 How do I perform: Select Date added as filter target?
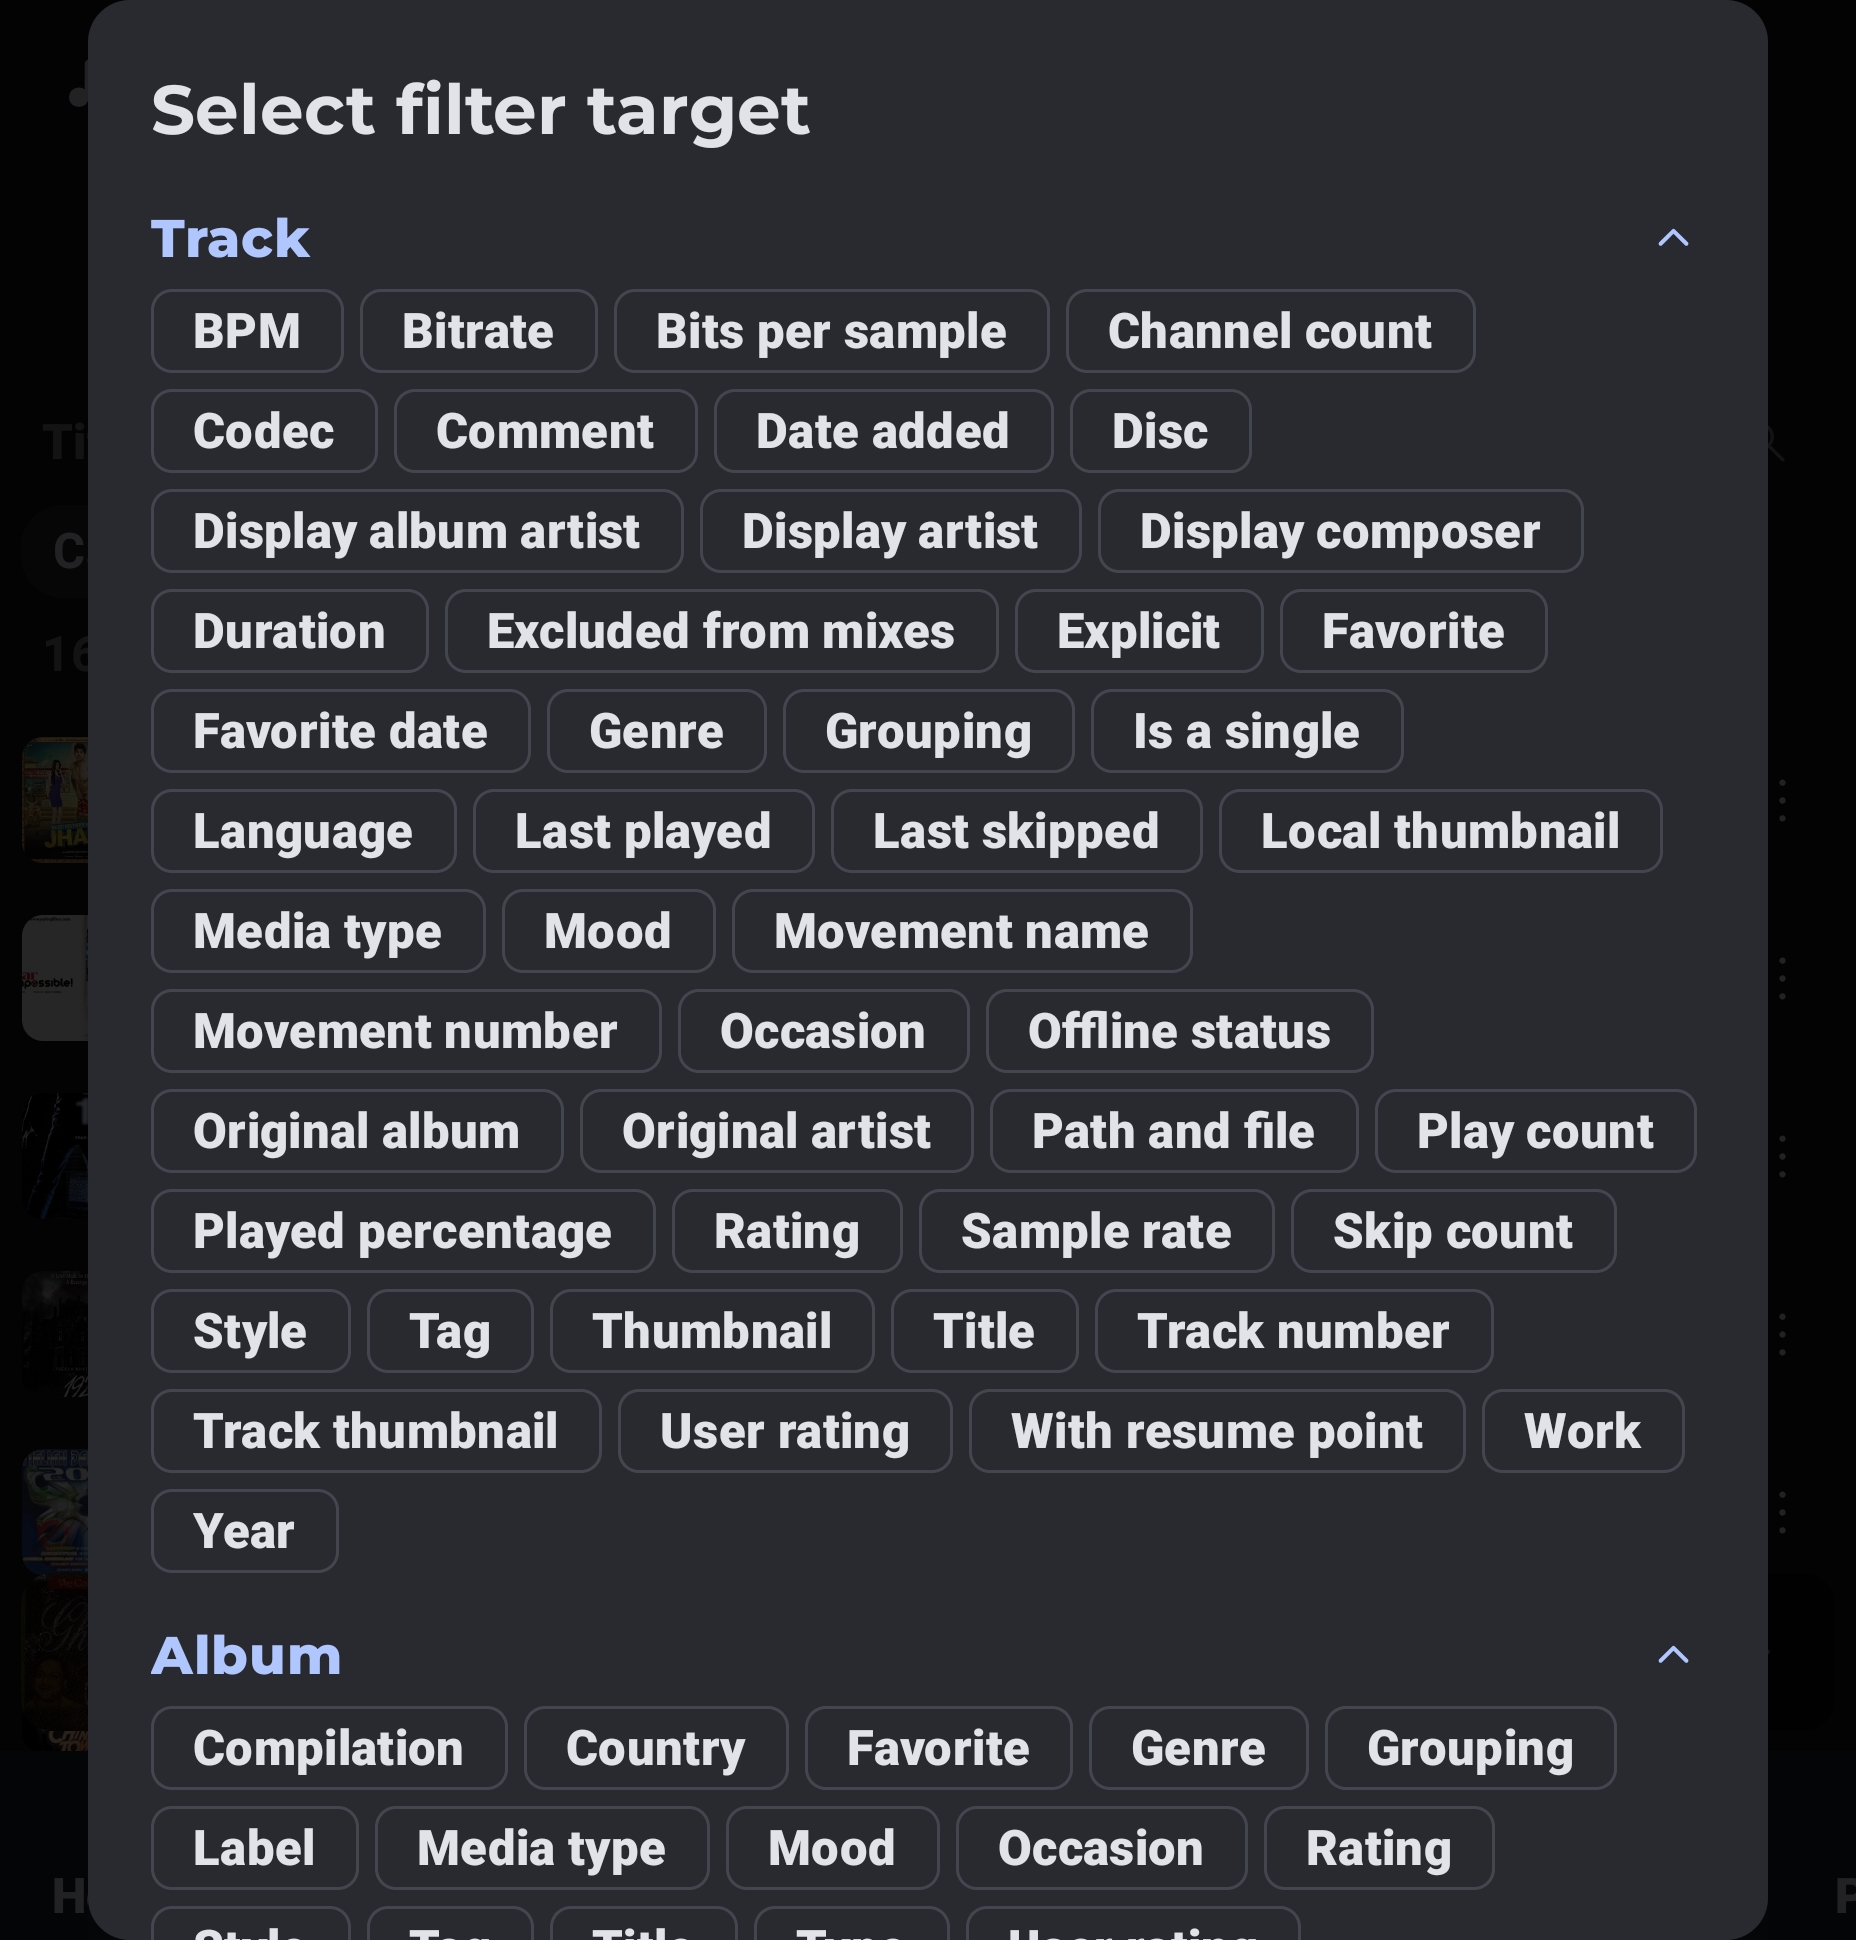pyautogui.click(x=883, y=431)
